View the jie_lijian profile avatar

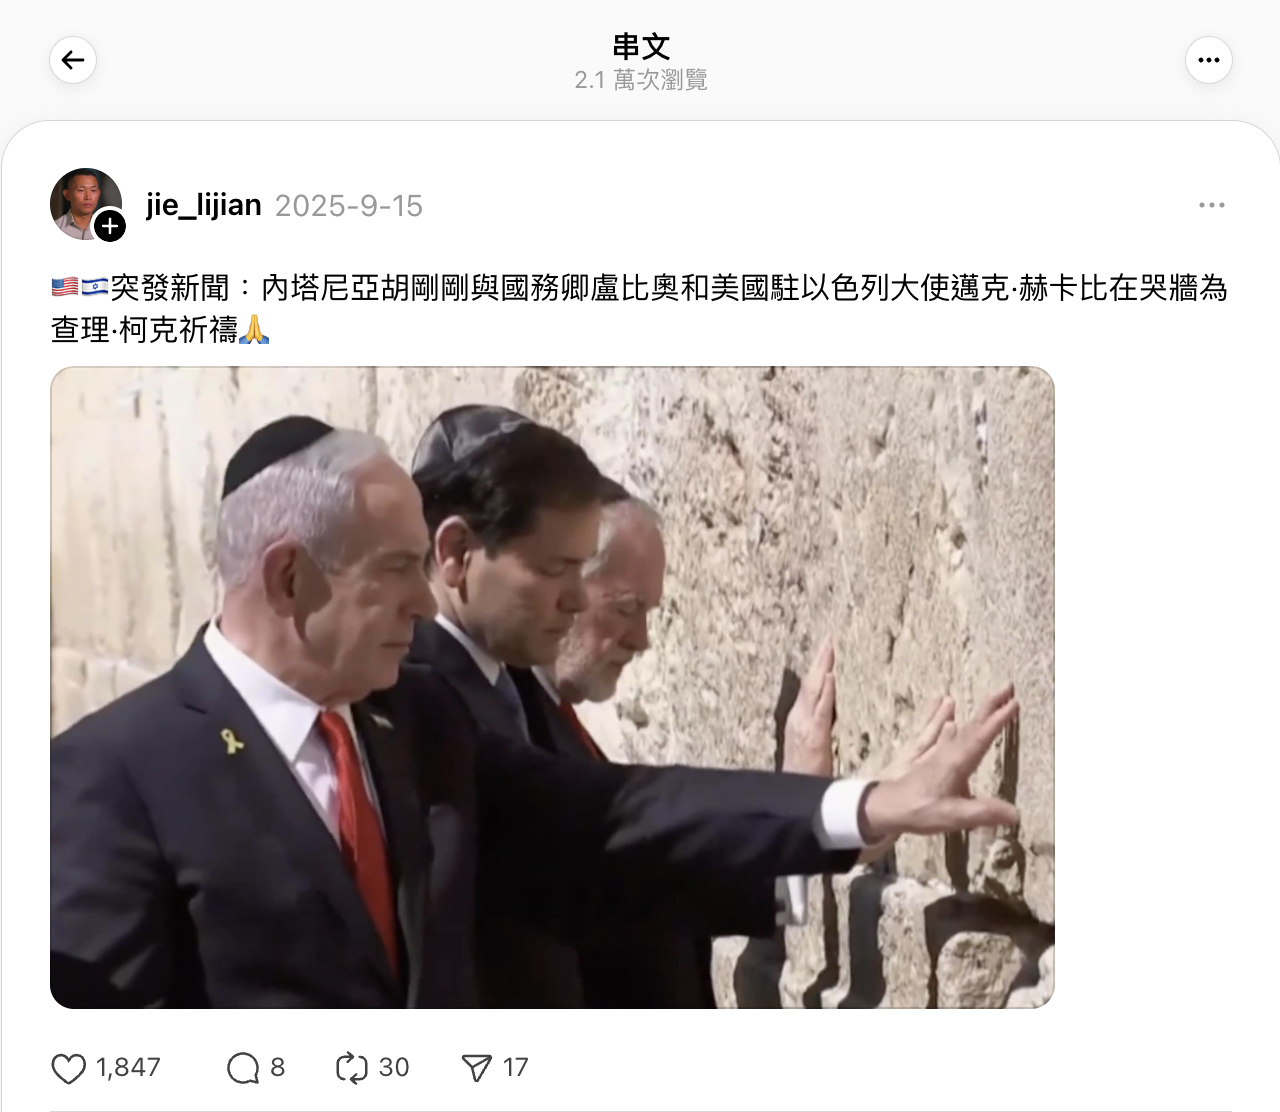tap(86, 204)
